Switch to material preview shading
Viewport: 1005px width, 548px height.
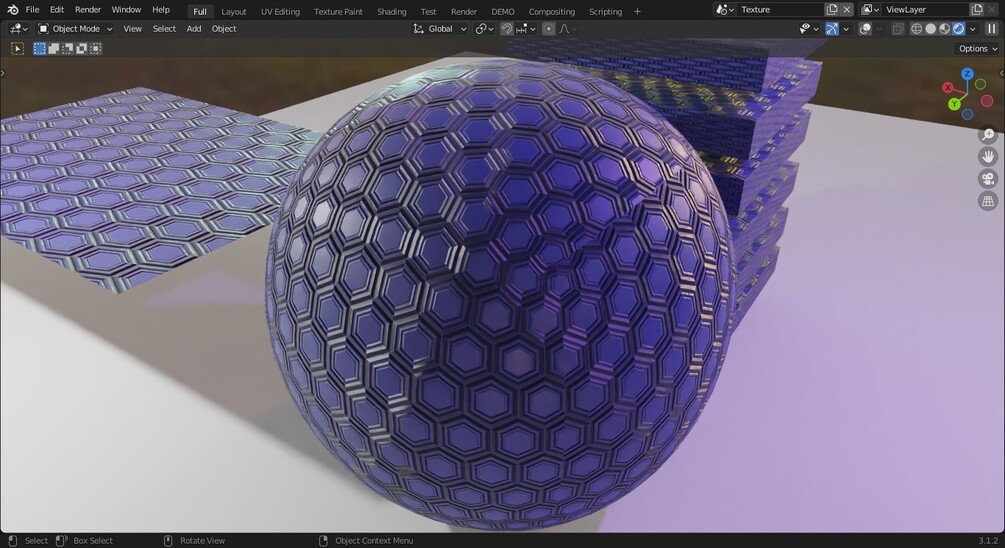945,29
